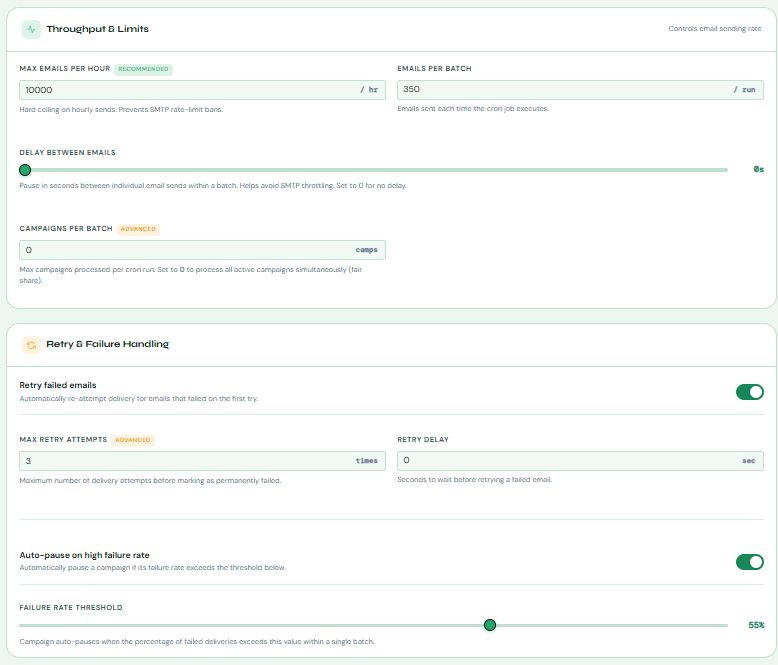Click the FAILURE RATE THRESHOLD label
This screenshot has height=665, width=778.
click(x=70, y=607)
